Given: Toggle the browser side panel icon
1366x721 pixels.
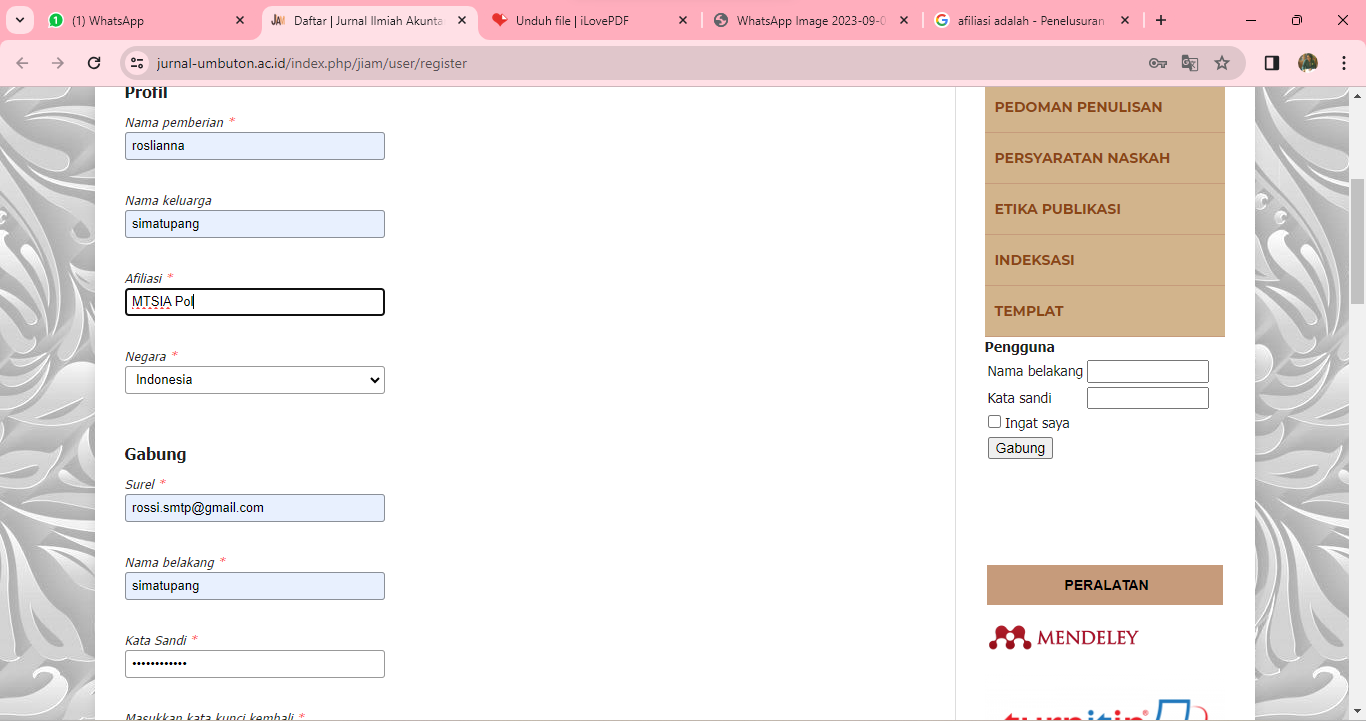Looking at the screenshot, I should point(1272,63).
